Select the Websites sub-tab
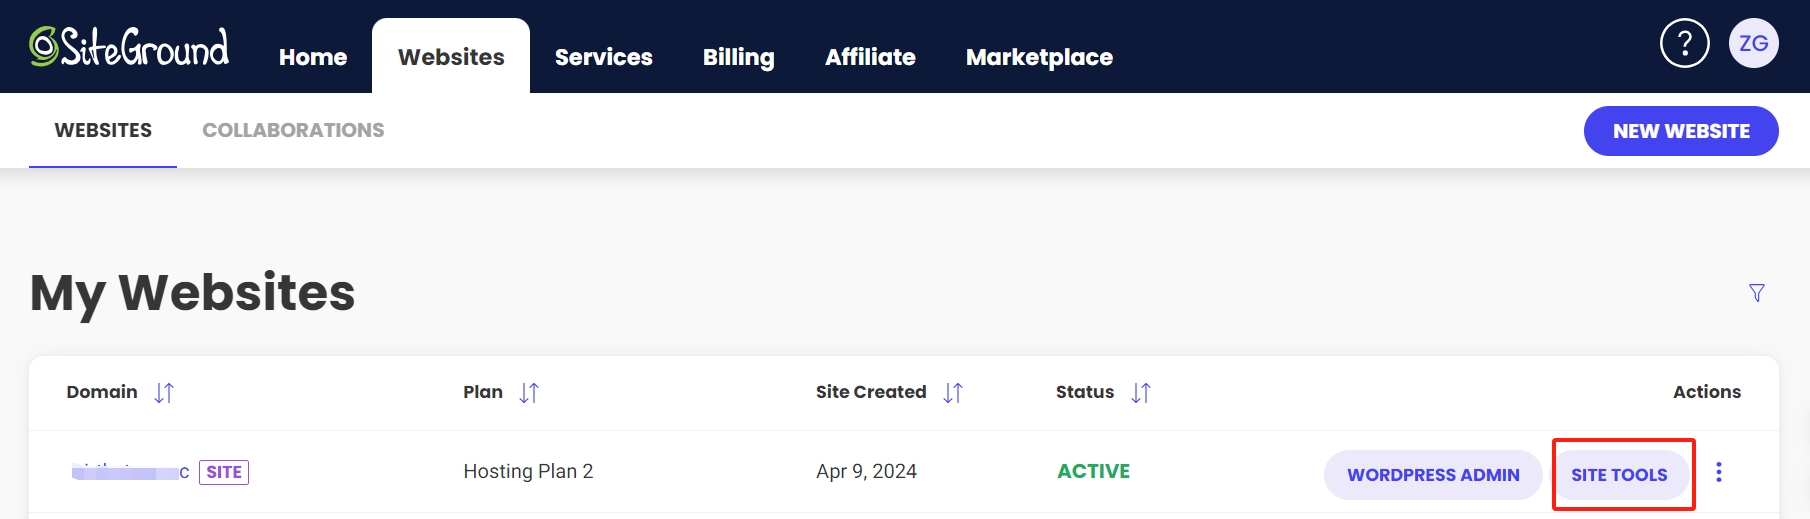The width and height of the screenshot is (1810, 519). pos(103,130)
